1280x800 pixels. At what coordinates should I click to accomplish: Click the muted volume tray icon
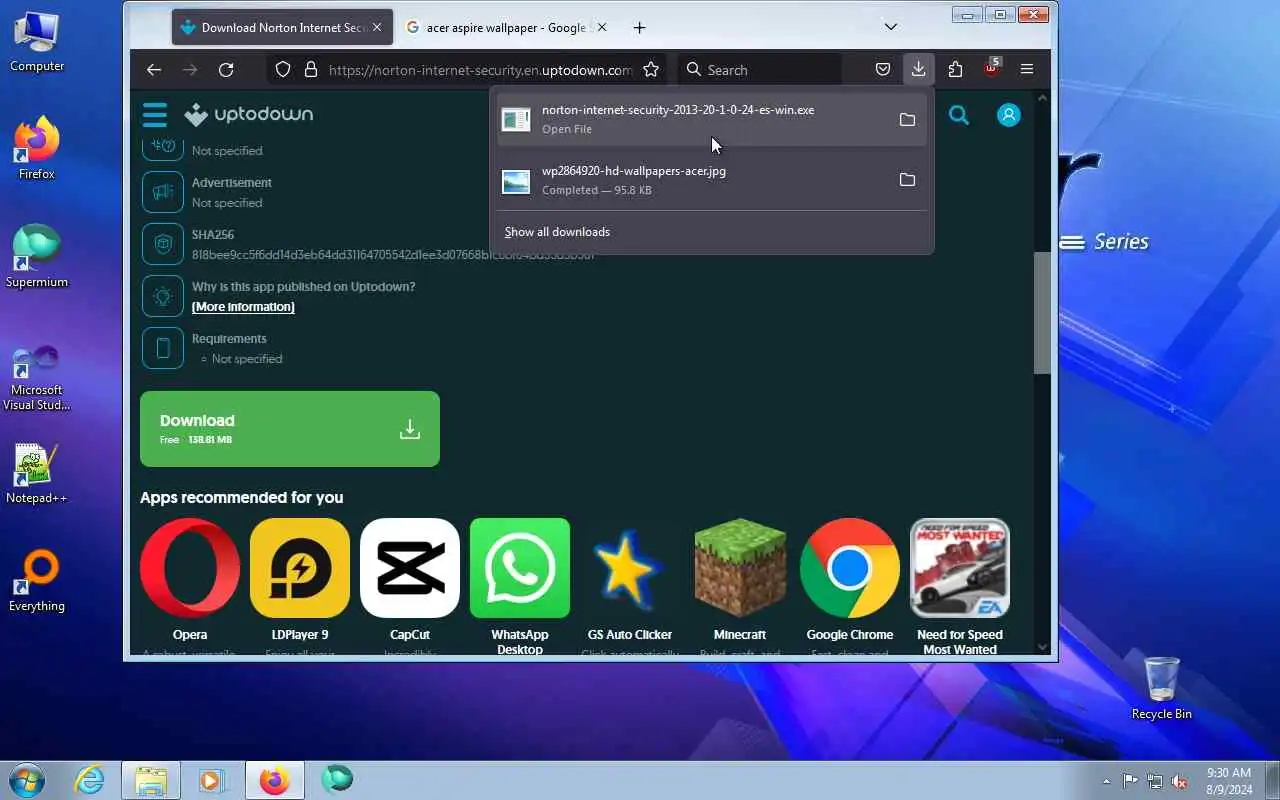pos(1180,781)
